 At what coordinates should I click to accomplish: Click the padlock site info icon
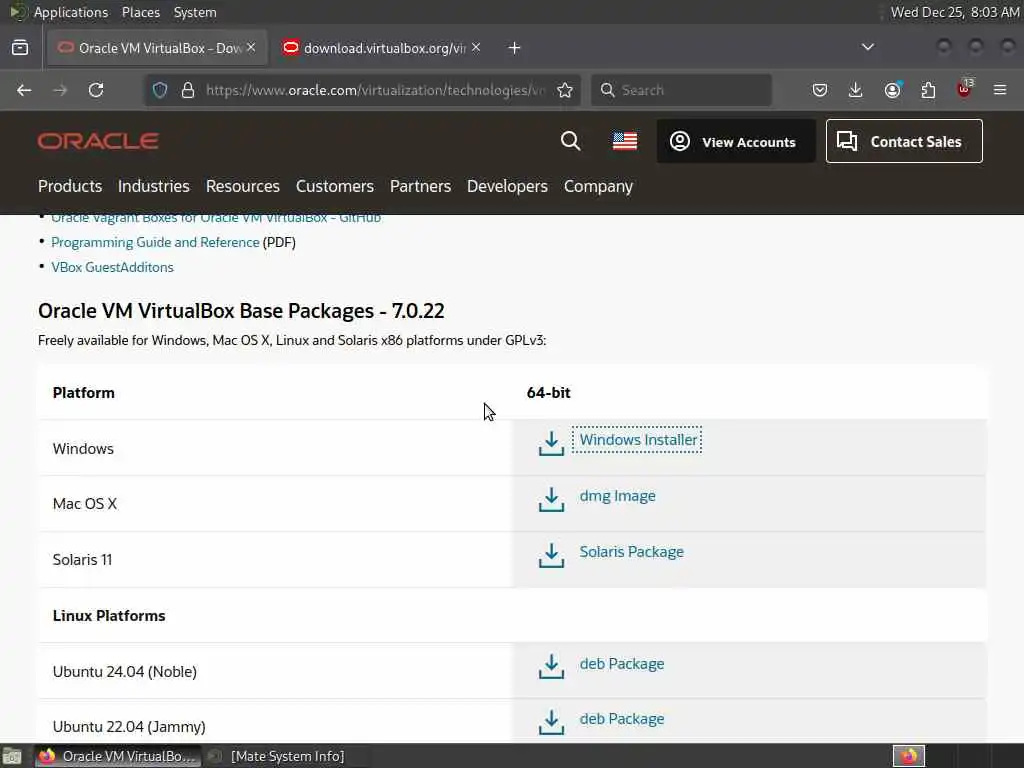[x=188, y=90]
